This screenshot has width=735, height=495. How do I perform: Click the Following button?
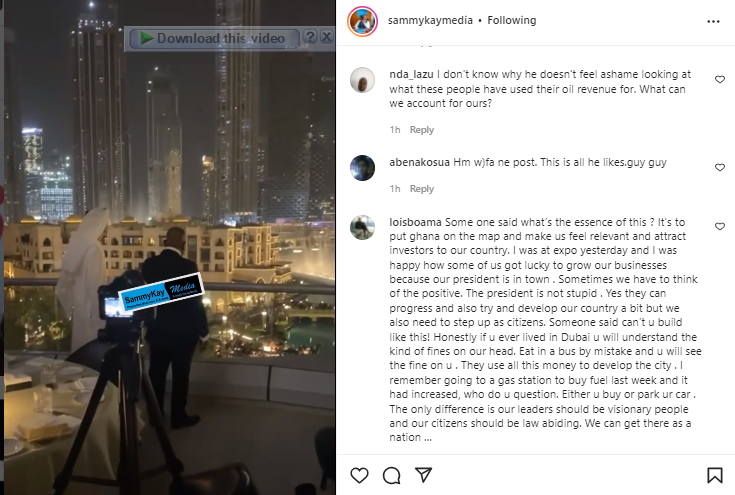pos(511,20)
